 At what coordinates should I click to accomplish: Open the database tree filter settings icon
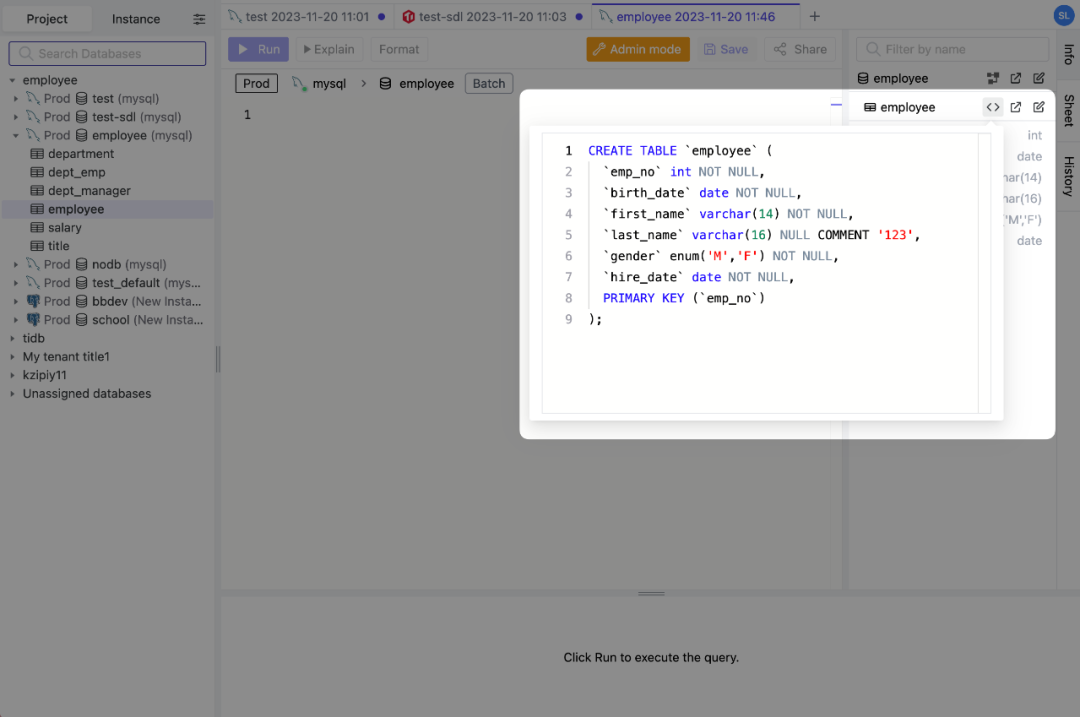pos(199,19)
